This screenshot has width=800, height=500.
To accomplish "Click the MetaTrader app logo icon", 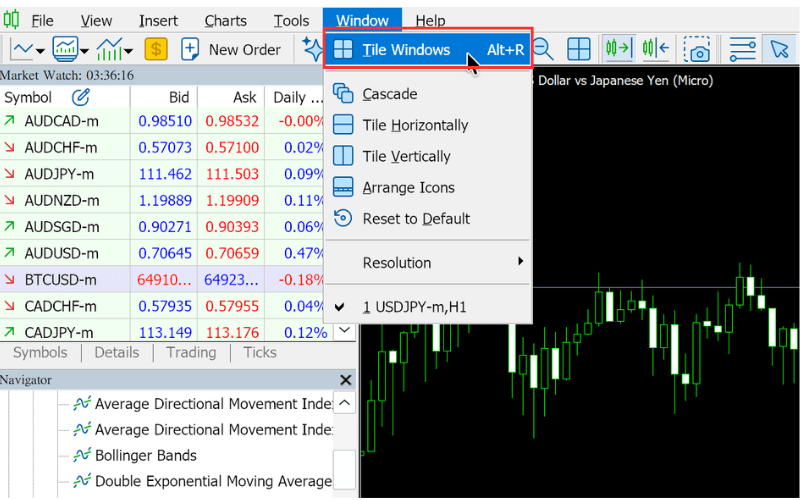I will [11, 20].
